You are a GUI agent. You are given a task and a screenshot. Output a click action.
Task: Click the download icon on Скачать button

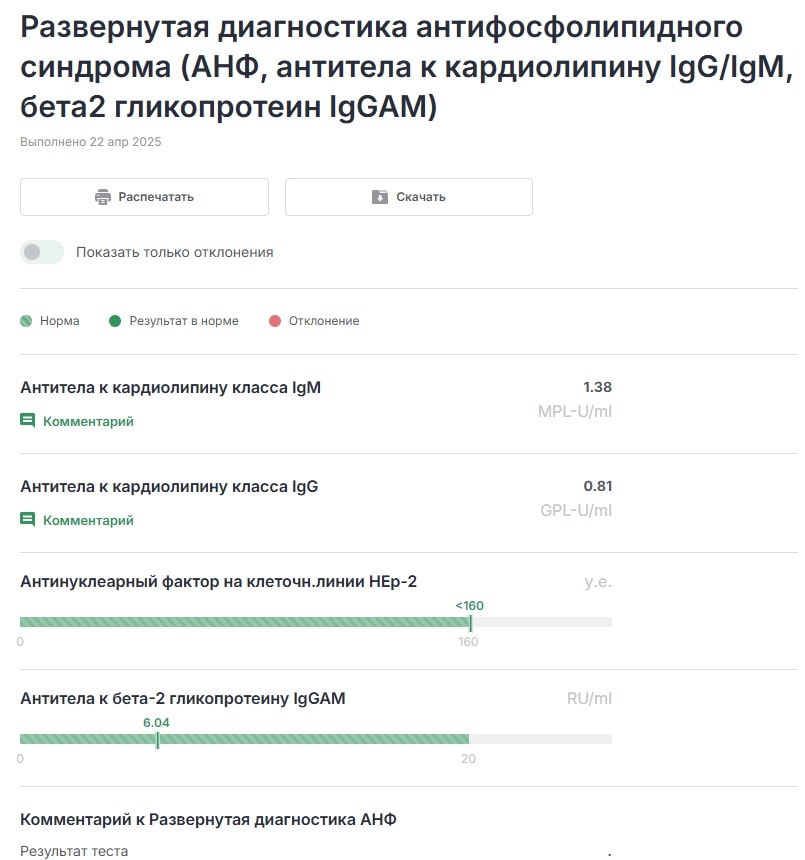pos(382,196)
